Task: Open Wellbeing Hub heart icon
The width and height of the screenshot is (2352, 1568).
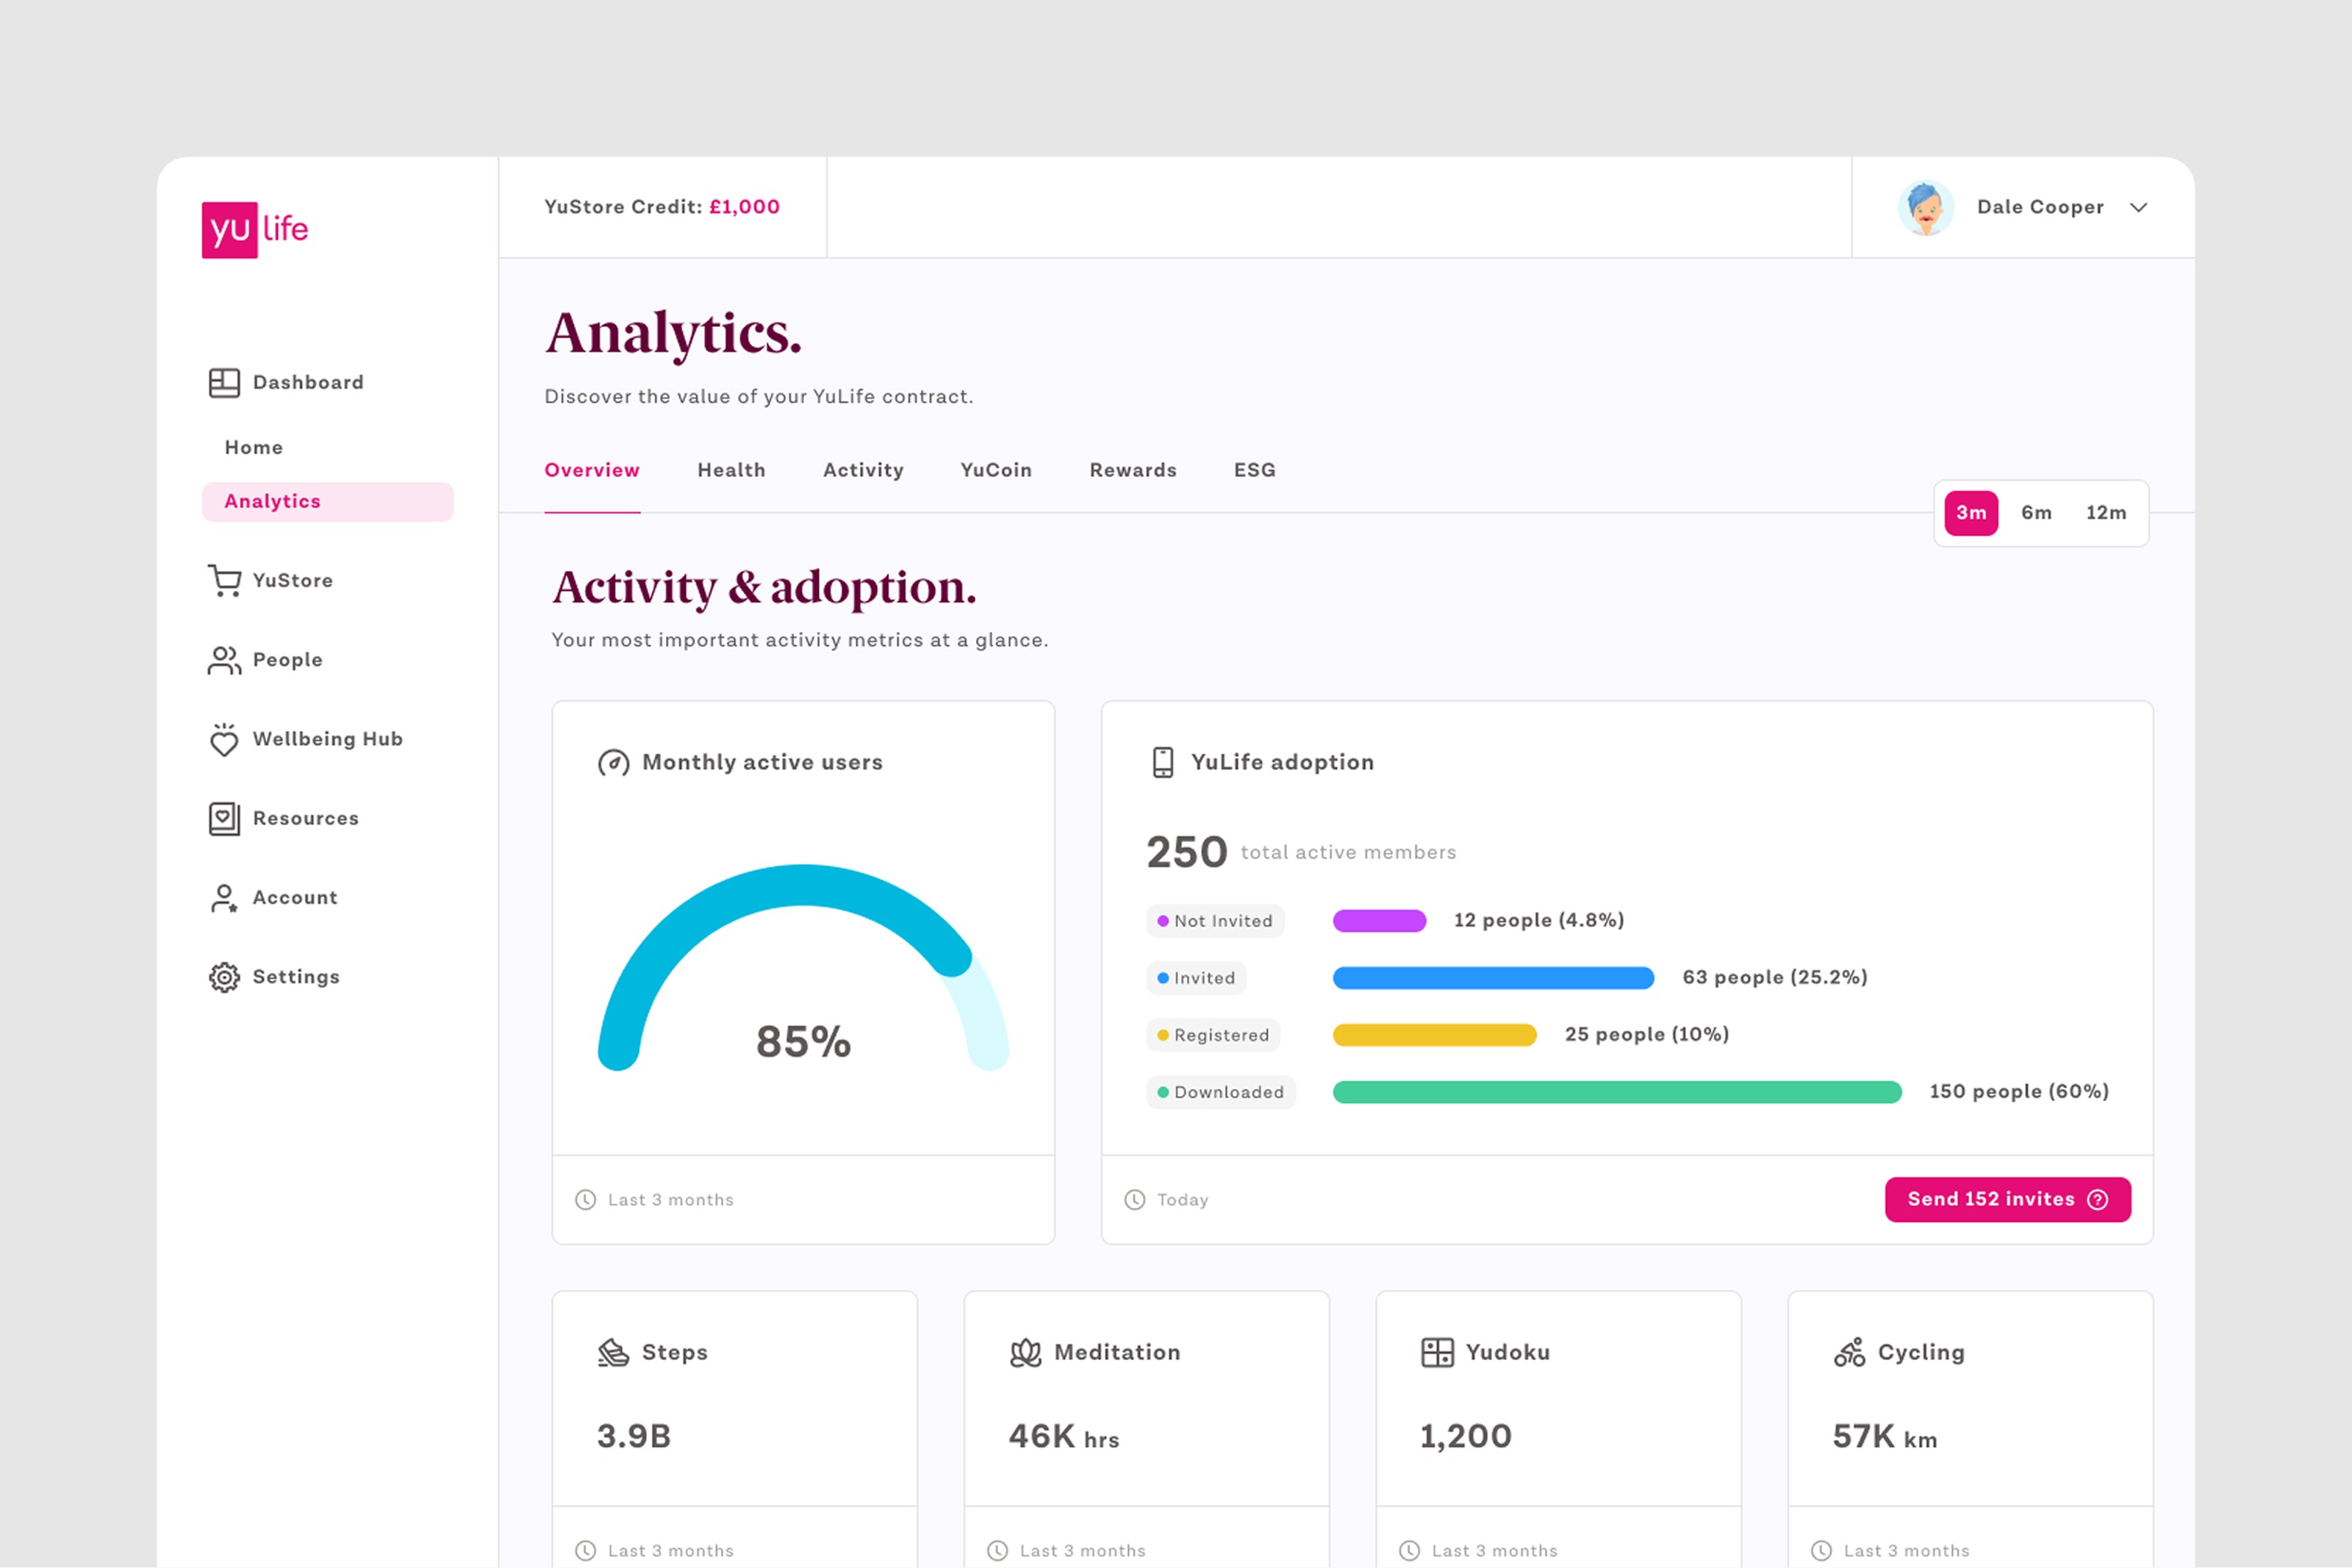Action: point(224,740)
